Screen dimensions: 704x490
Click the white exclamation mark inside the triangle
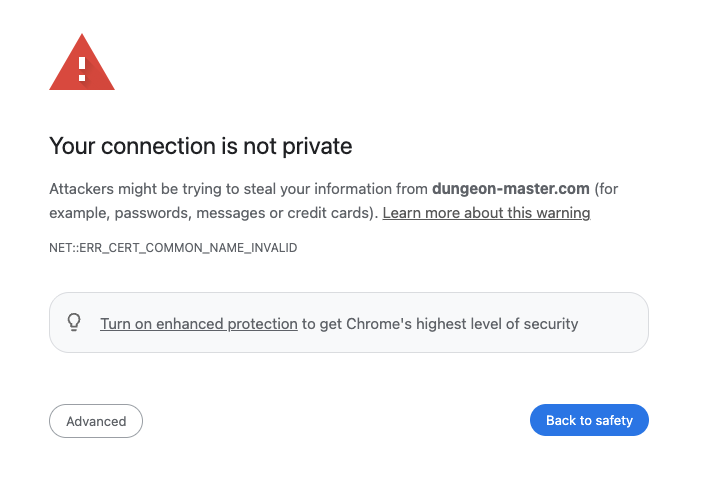(x=82, y=70)
